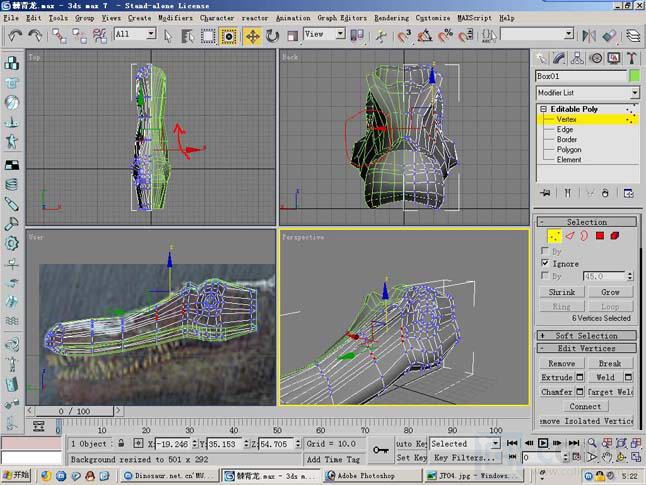Screen dimensions: 646x485
Task: Select the Bind to Space Warp tool
Action: [99, 36]
